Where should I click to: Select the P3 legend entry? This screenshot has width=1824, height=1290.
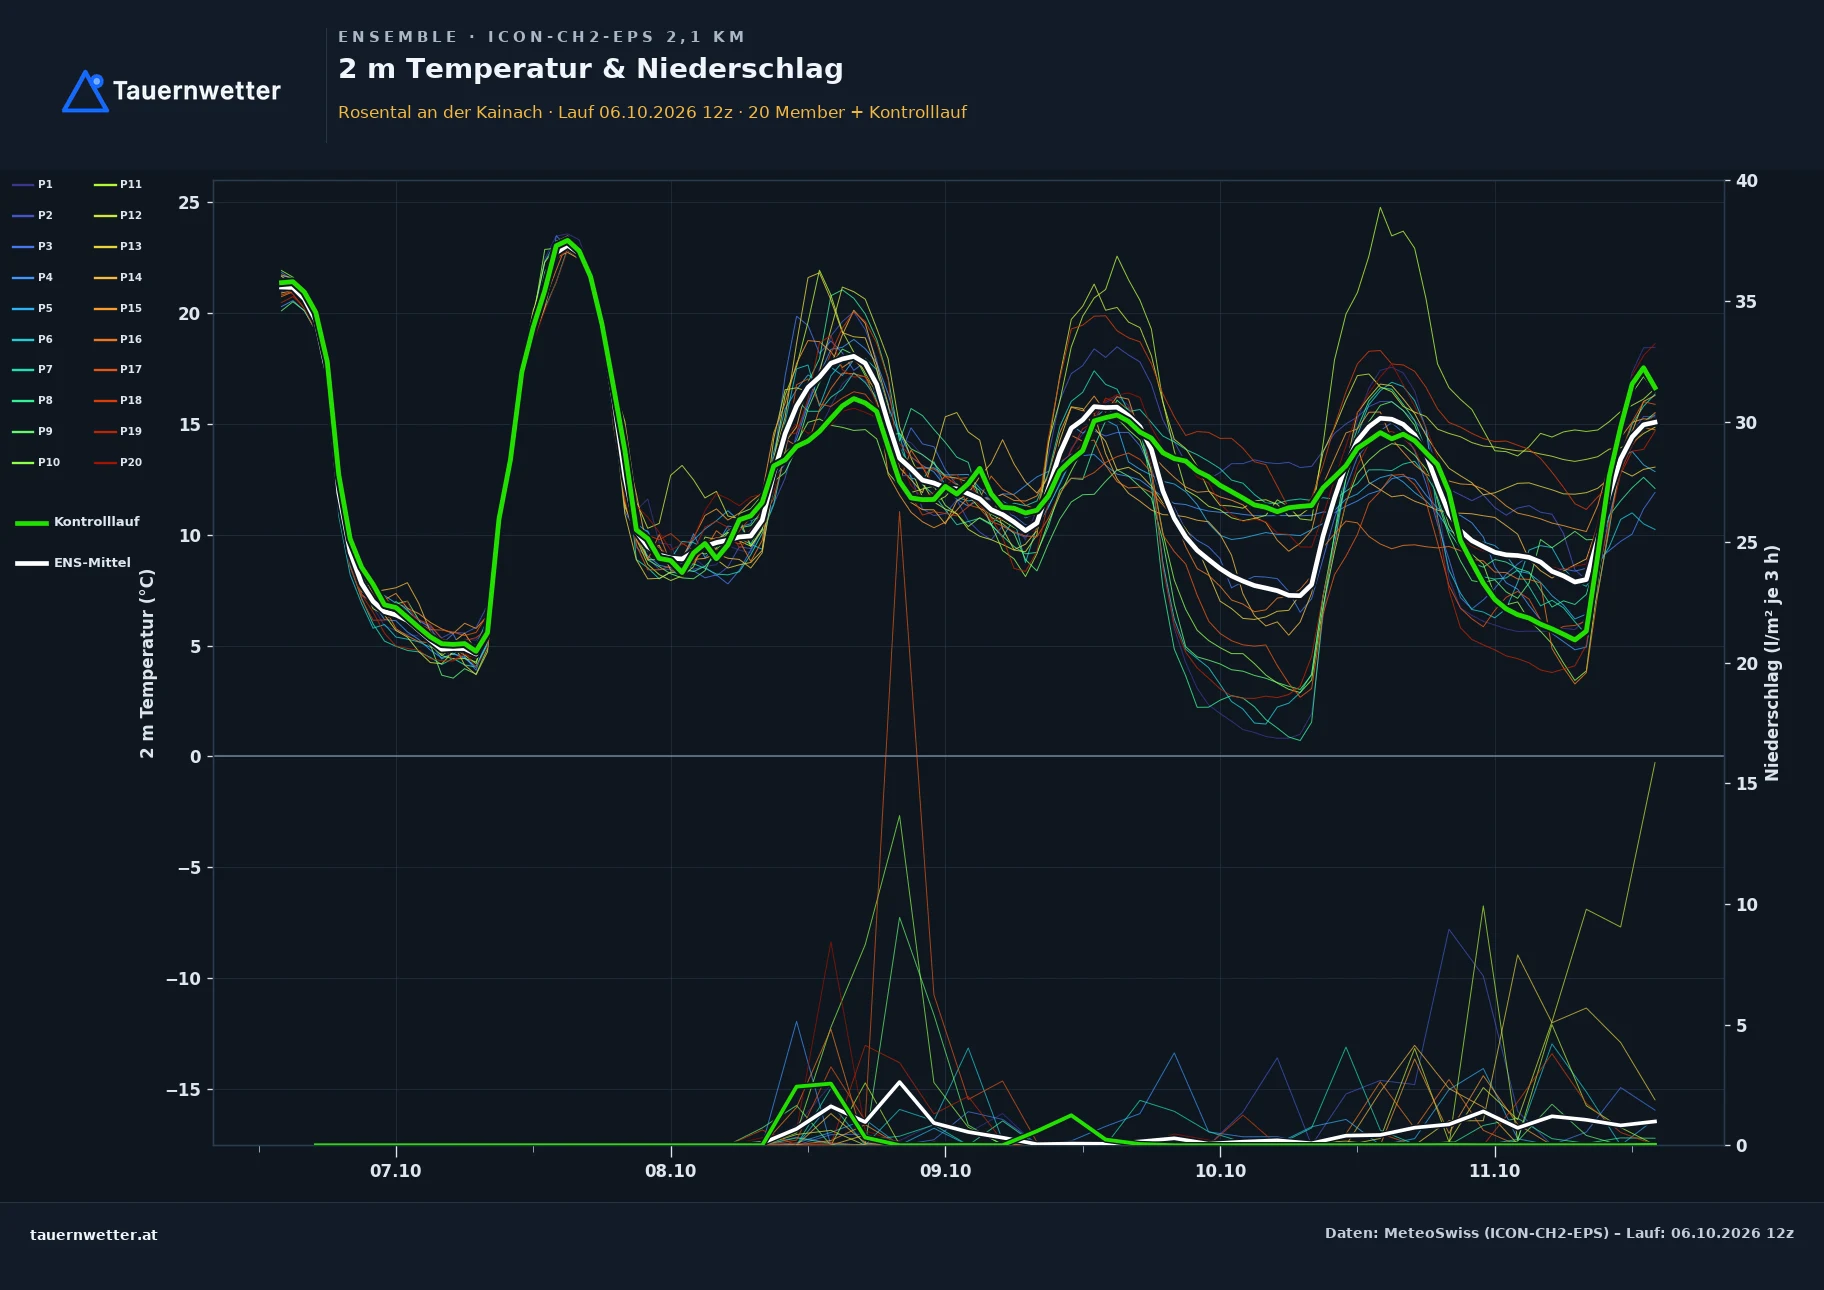[x=33, y=246]
